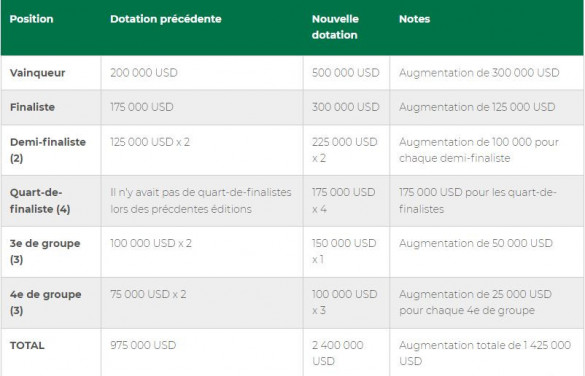Select the Nouvelle dotation header cell

[x=335, y=27]
